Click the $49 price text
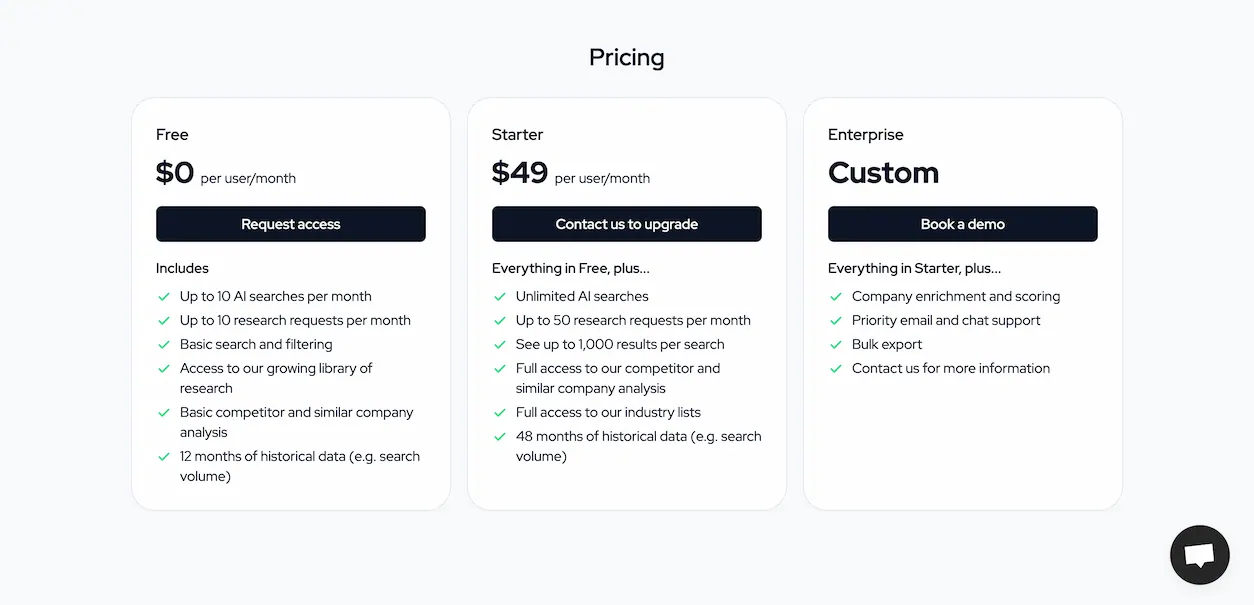1254x605 pixels. pos(519,172)
